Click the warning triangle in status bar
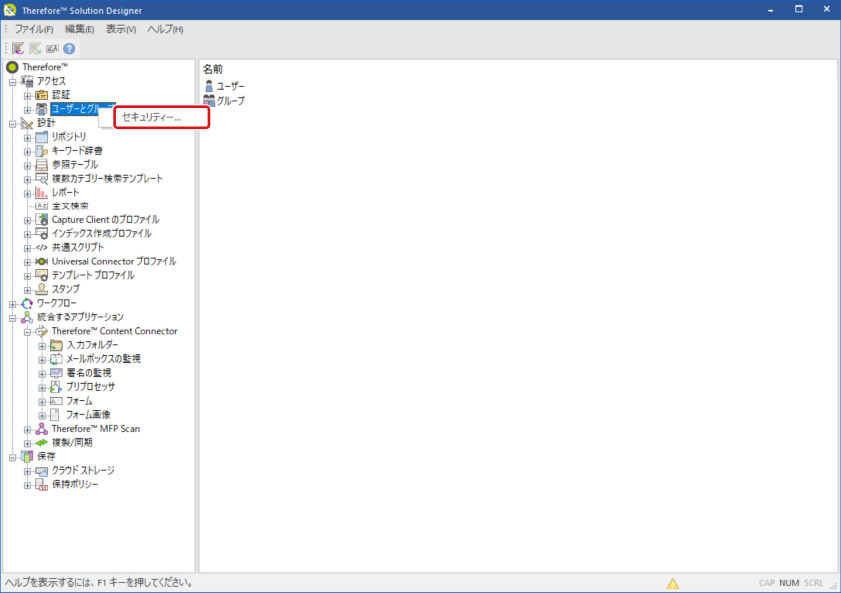This screenshot has width=841, height=593. point(673,583)
